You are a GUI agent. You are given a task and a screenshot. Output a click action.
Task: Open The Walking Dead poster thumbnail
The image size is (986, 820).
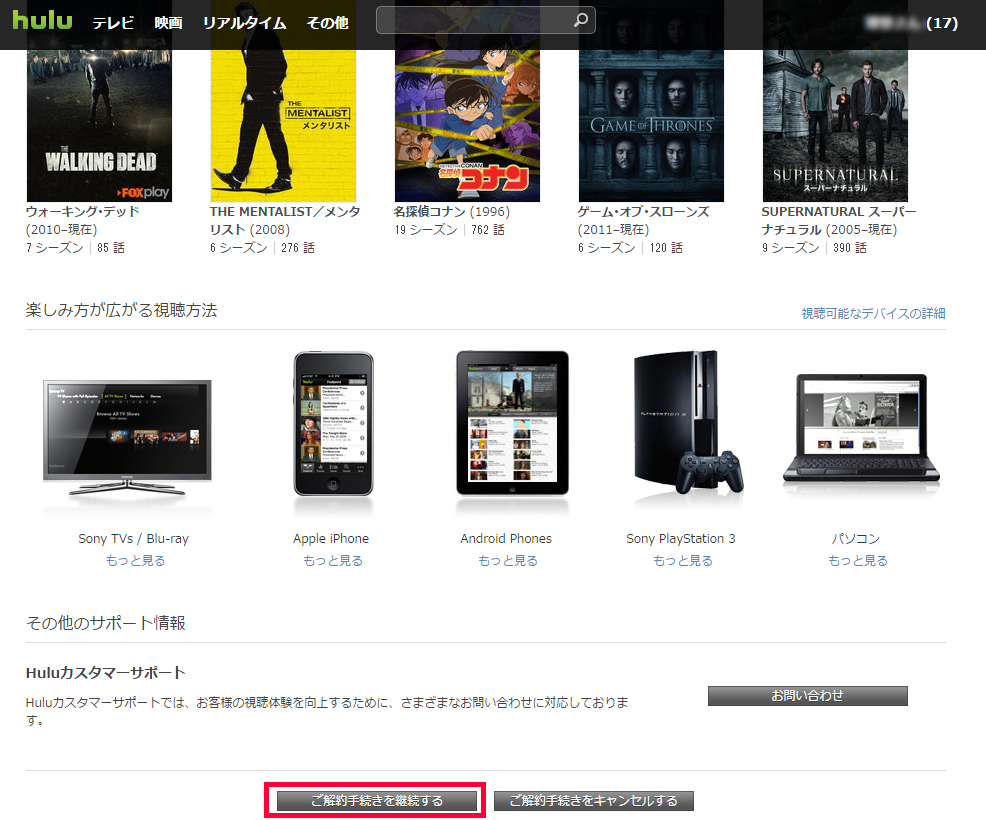[x=99, y=126]
